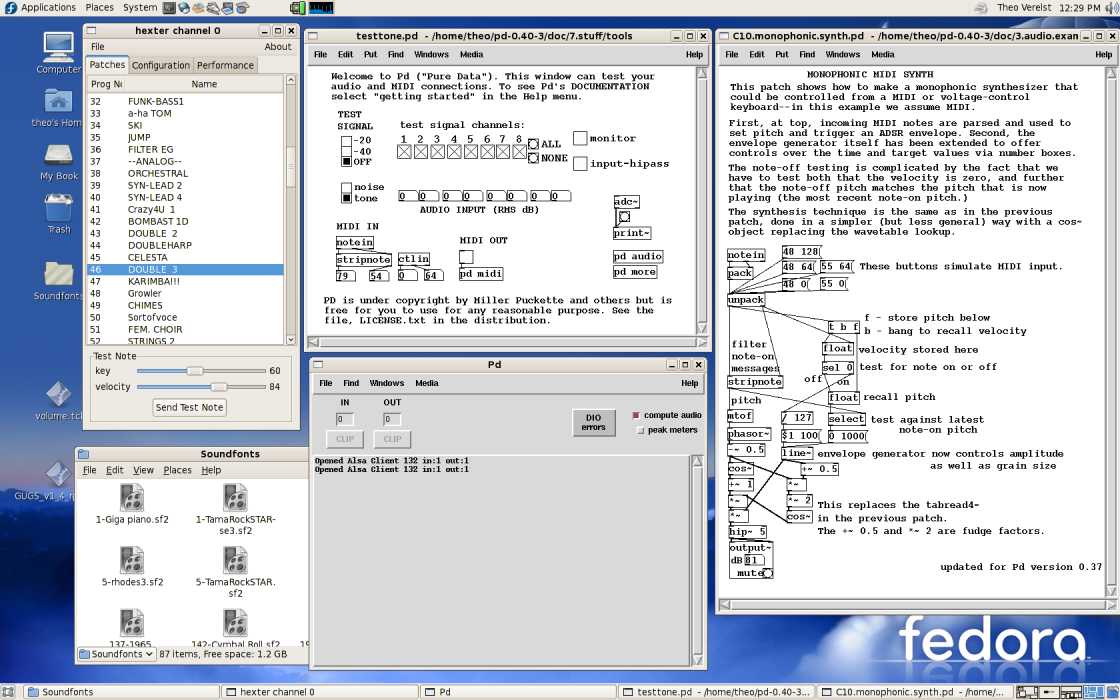Switch to hexter channel 0 in taskbar
Image resolution: width=1120 pixels, height=700 pixels.
tap(319, 691)
